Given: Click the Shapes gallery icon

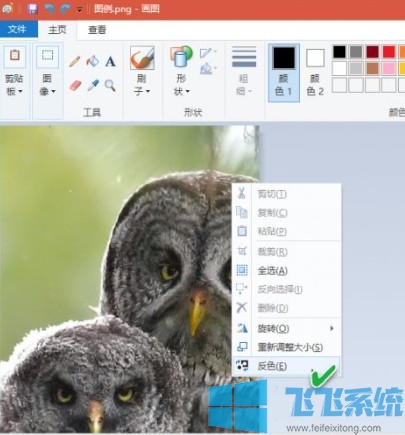Looking at the screenshot, I should (x=181, y=57).
